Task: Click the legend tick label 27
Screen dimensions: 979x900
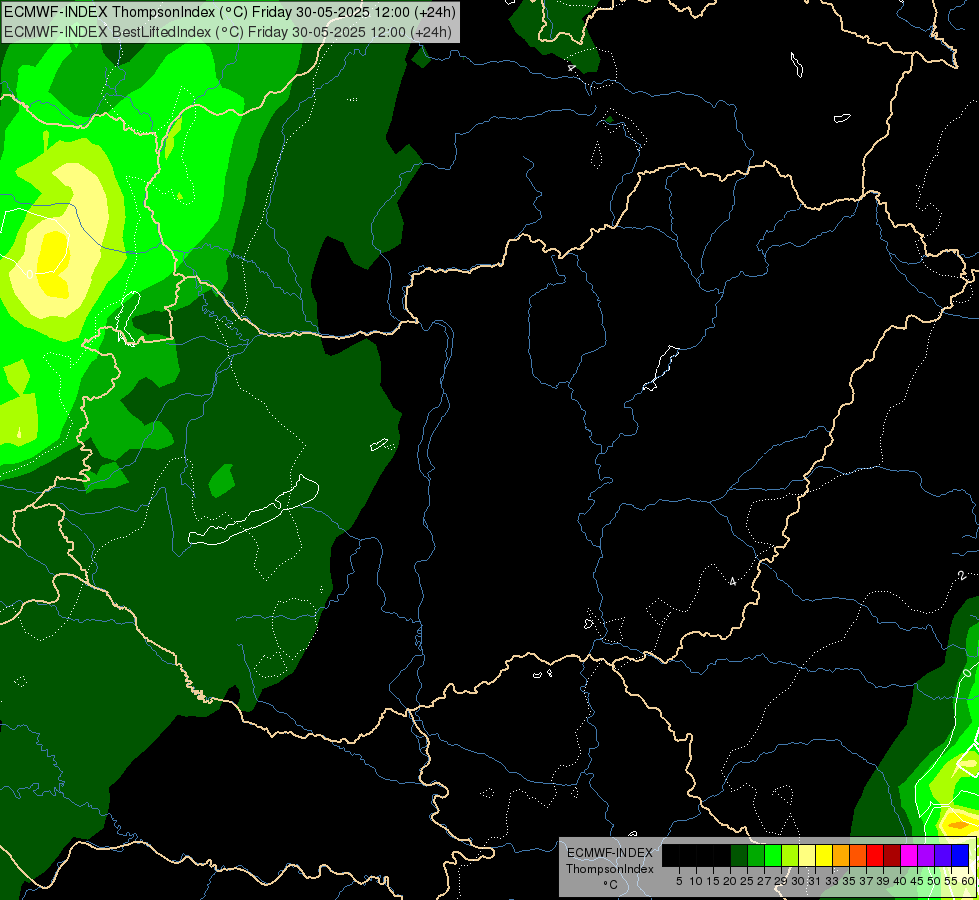Action: (x=764, y=881)
